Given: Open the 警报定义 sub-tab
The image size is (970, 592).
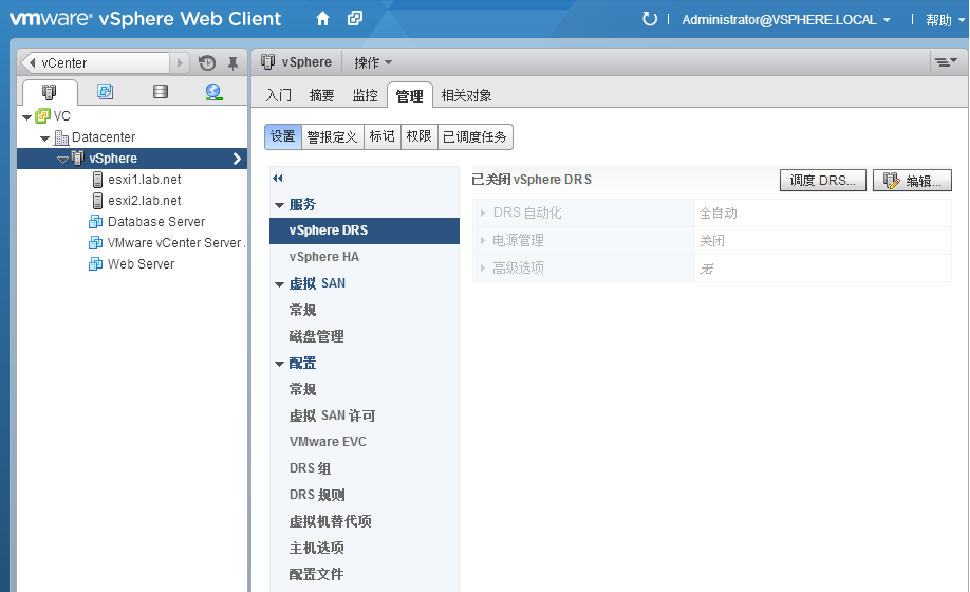Looking at the screenshot, I should [333, 137].
